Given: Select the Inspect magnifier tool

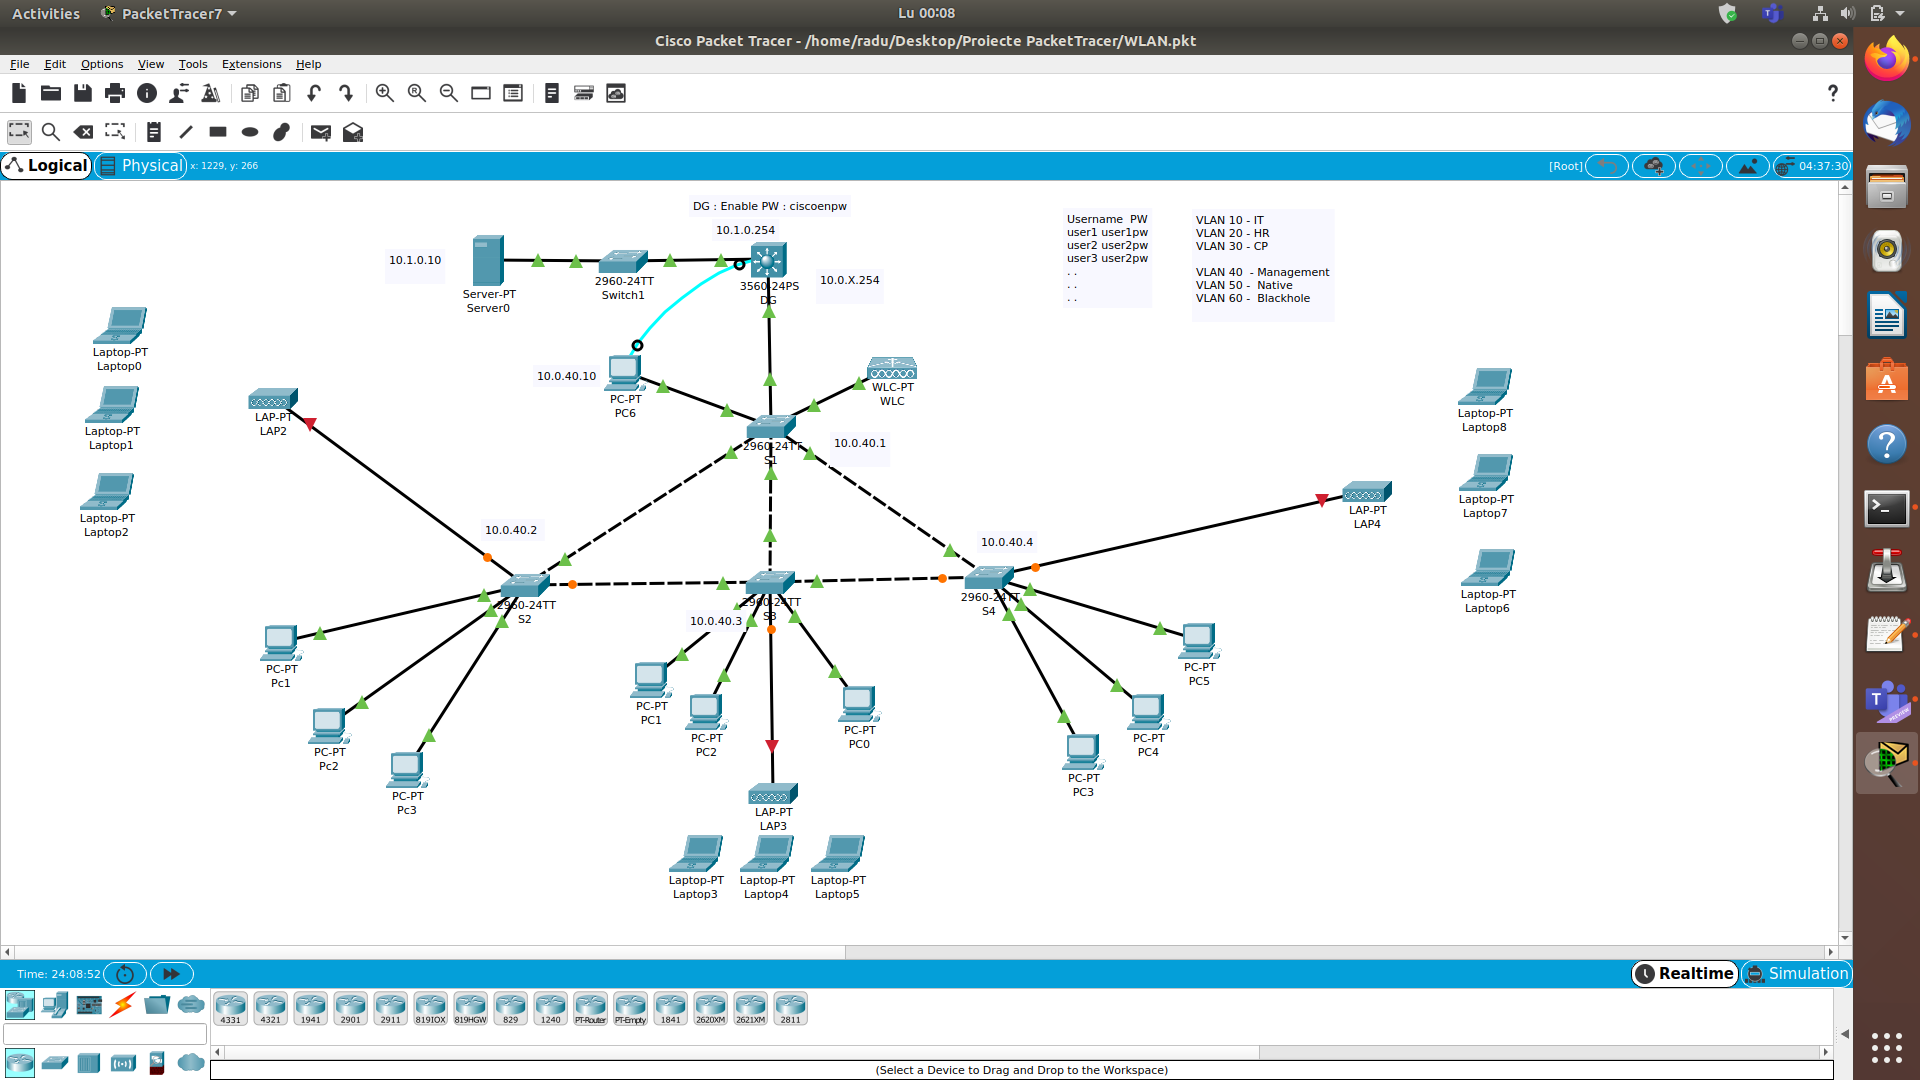Looking at the screenshot, I should 51,132.
